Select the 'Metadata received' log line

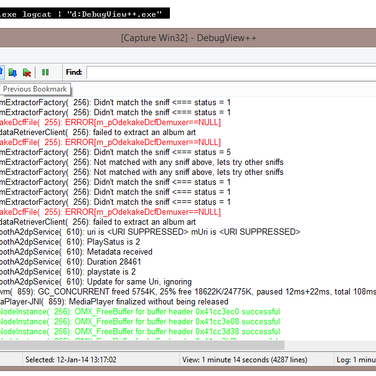pos(188,252)
